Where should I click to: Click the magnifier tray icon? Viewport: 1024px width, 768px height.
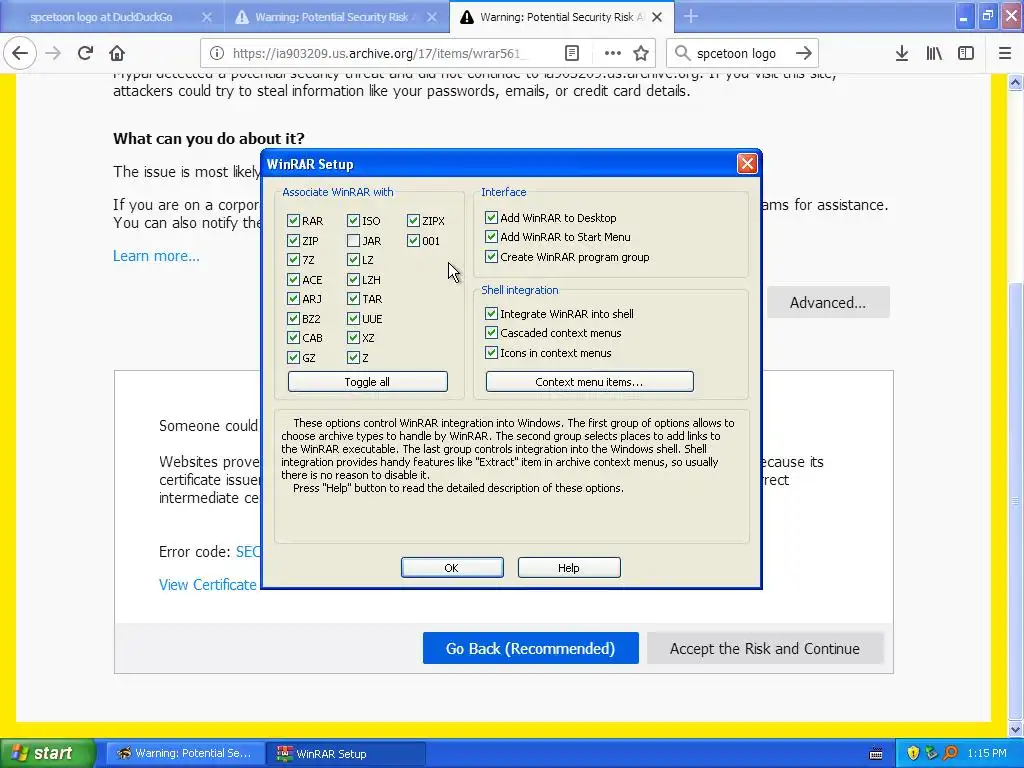(951, 754)
